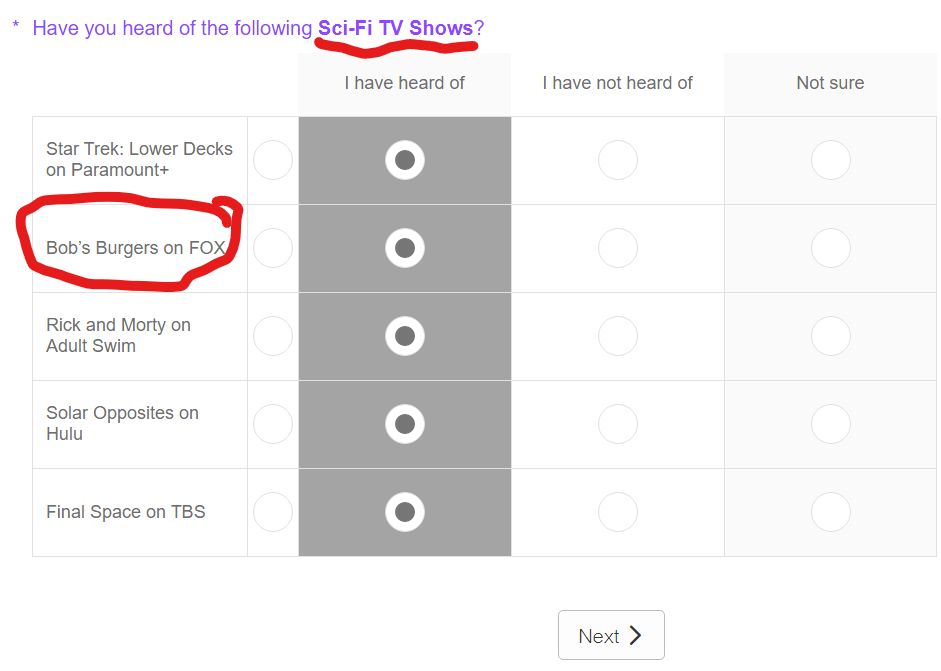Choose 'Not sure' for Solar Opposites
This screenshot has height=671, width=941.
point(830,423)
